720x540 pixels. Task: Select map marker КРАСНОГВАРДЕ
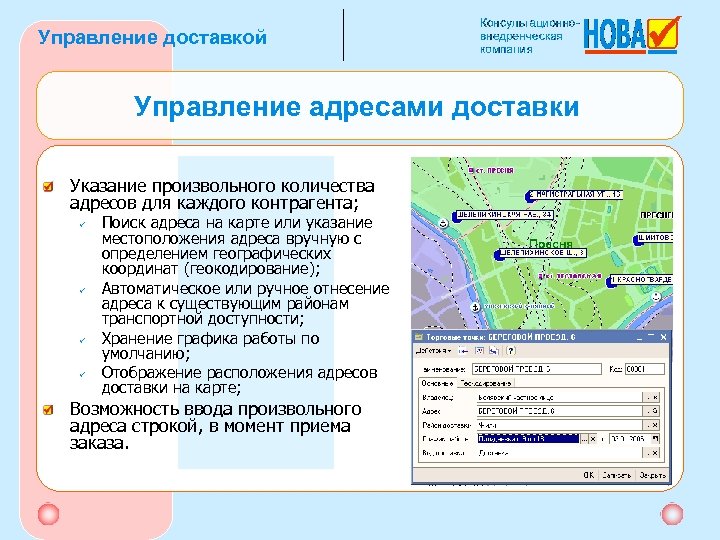click(x=640, y=280)
